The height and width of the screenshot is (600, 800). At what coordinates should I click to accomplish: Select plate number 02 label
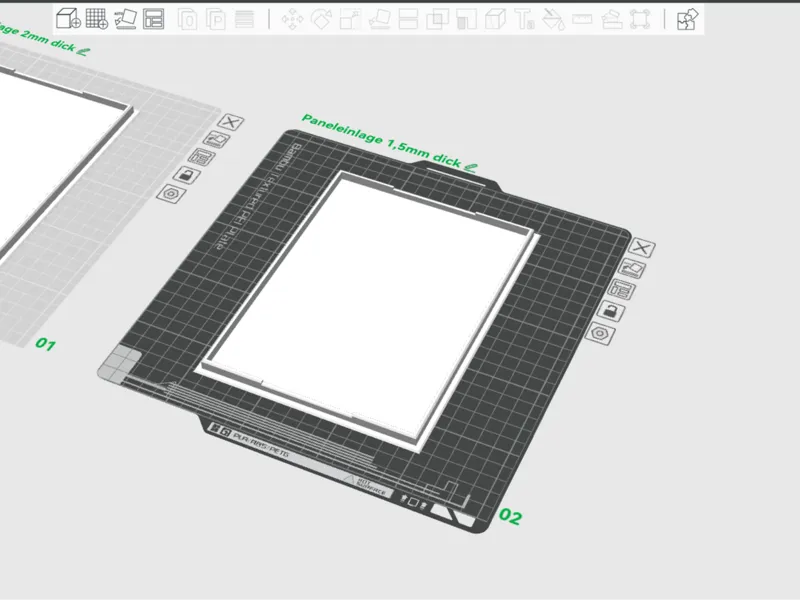[510, 516]
